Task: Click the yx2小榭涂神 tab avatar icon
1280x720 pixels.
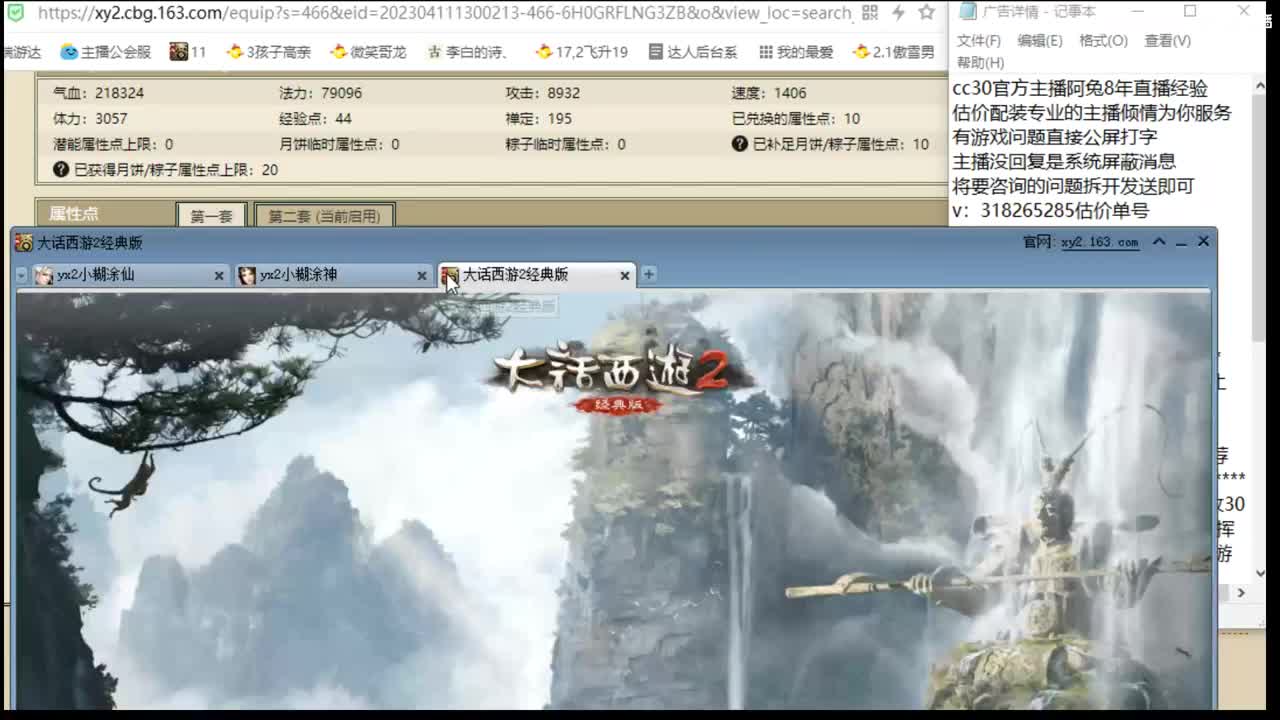Action: click(247, 275)
